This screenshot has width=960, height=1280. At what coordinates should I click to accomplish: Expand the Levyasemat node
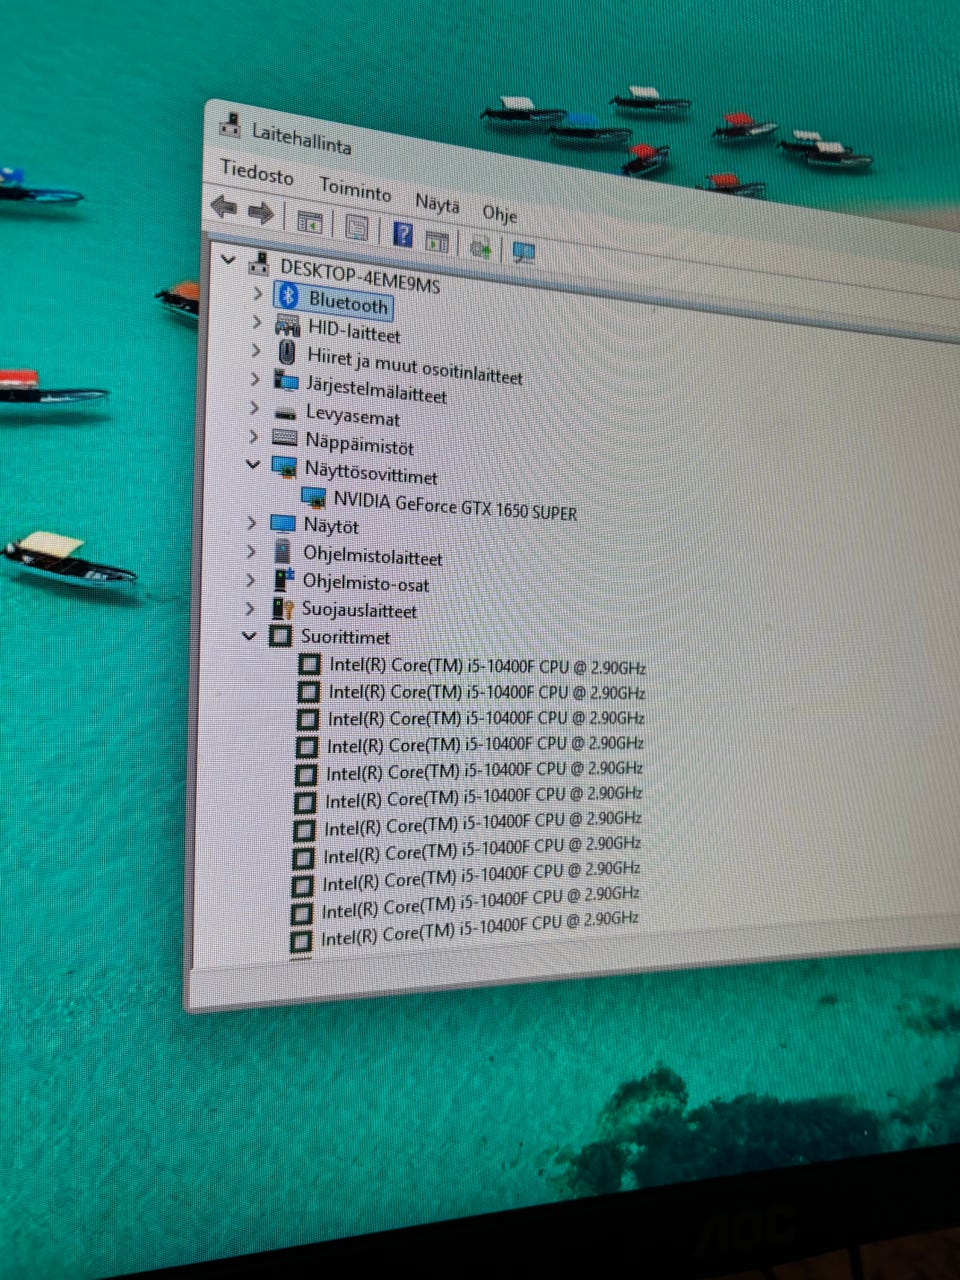click(254, 408)
